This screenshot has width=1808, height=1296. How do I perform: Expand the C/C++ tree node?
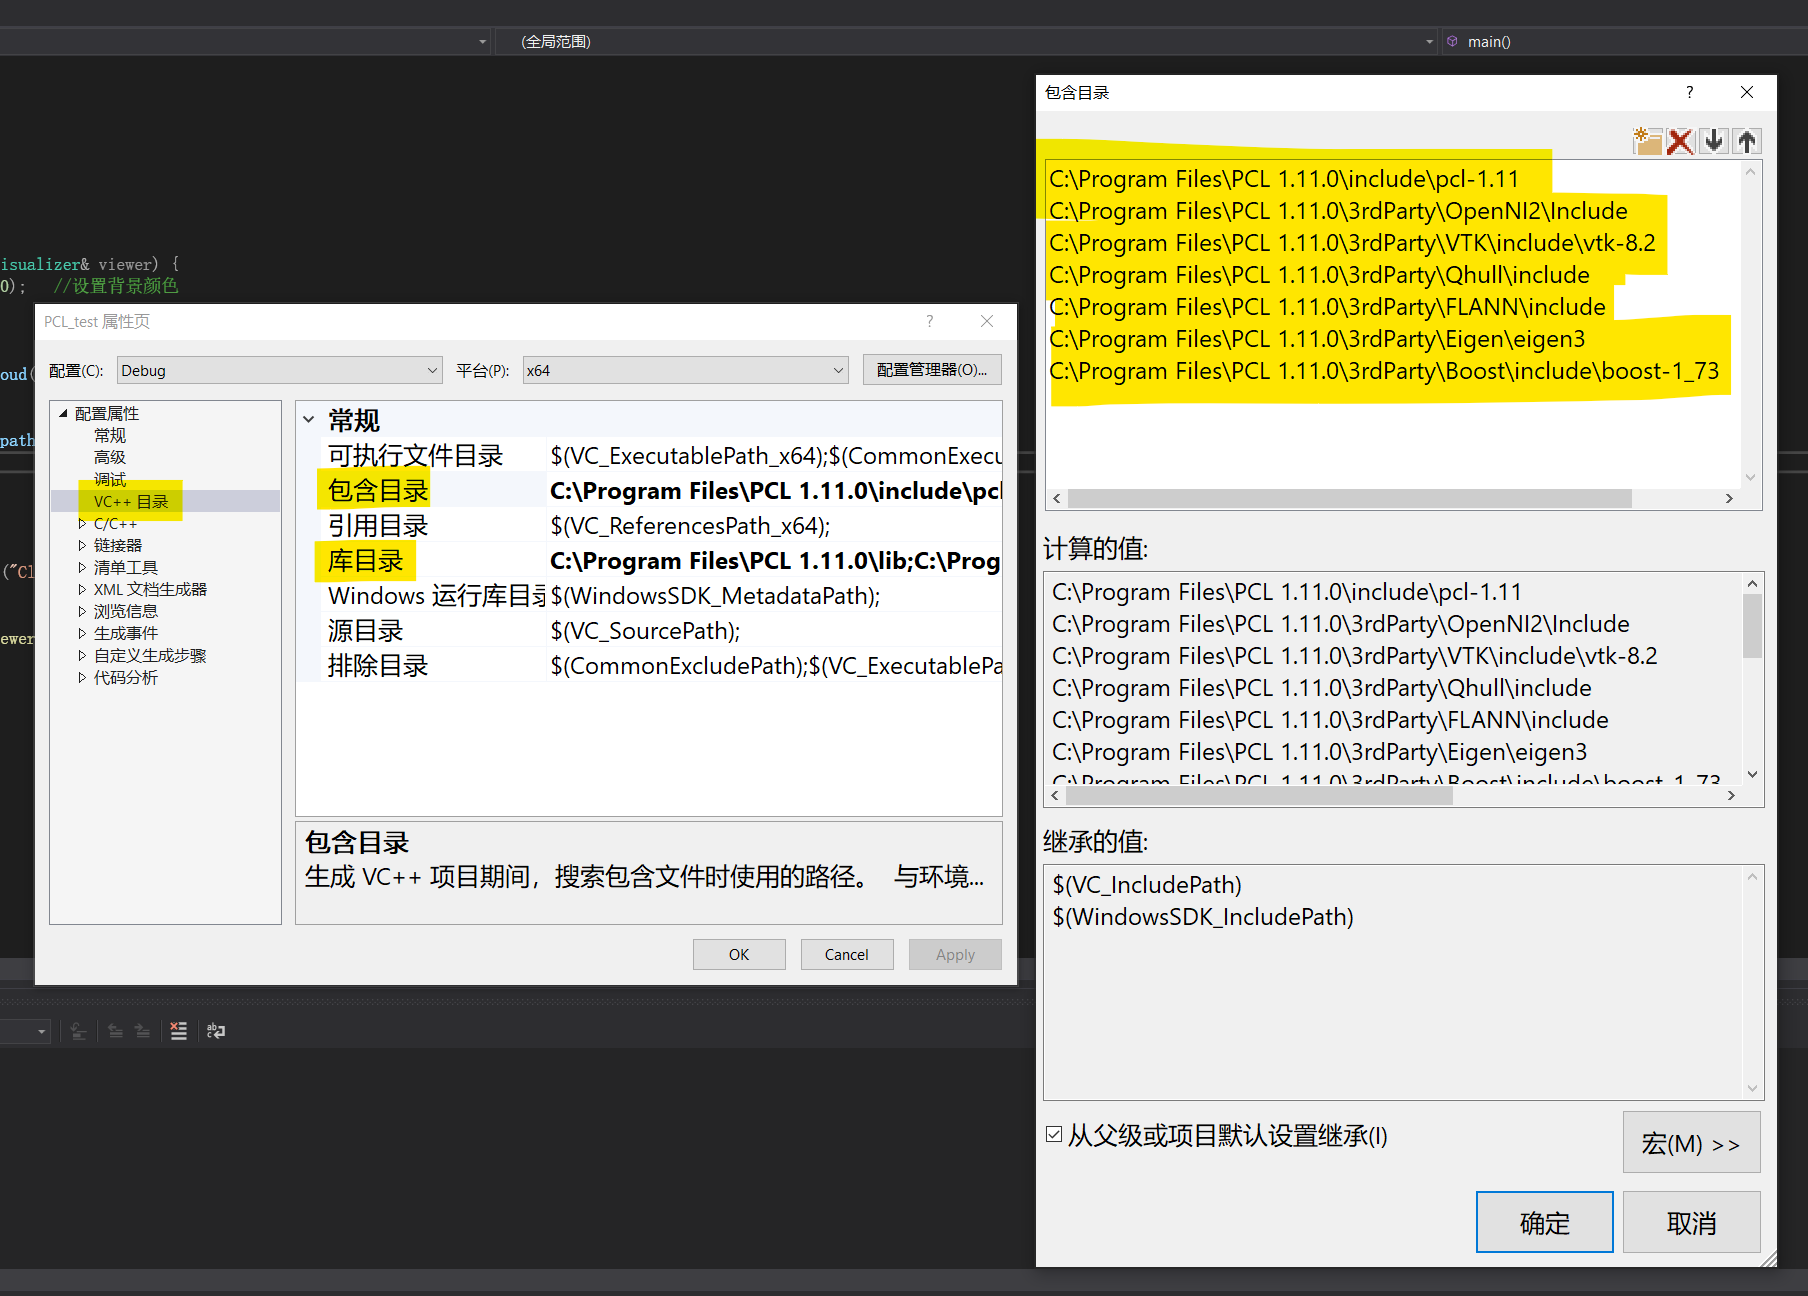pyautogui.click(x=82, y=523)
